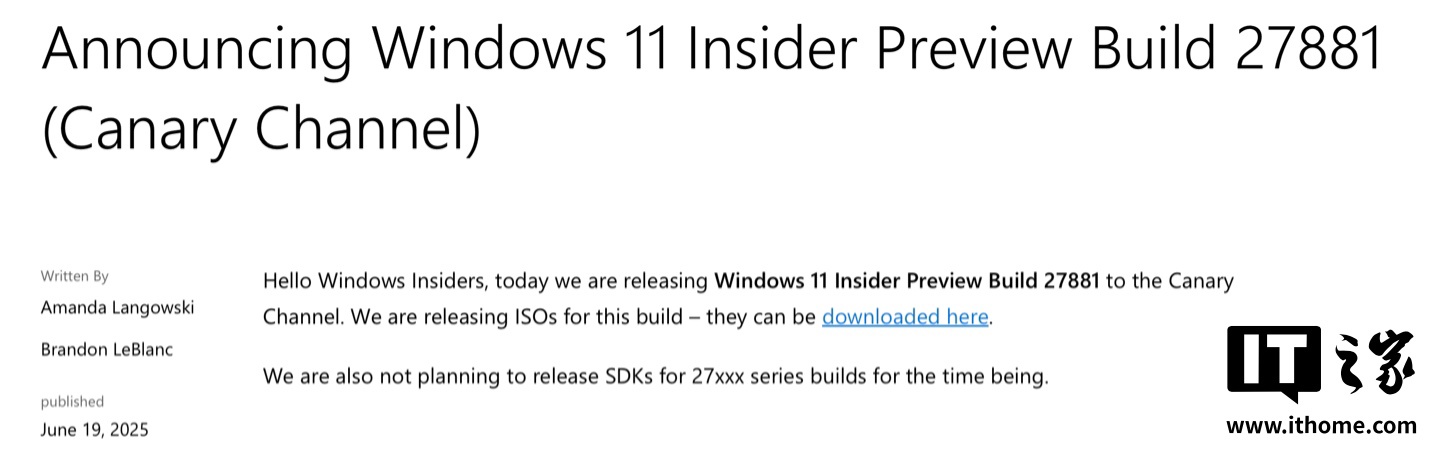Image resolution: width=1440 pixels, height=453 pixels.
Task: Click the "published" label
Action: click(x=72, y=401)
